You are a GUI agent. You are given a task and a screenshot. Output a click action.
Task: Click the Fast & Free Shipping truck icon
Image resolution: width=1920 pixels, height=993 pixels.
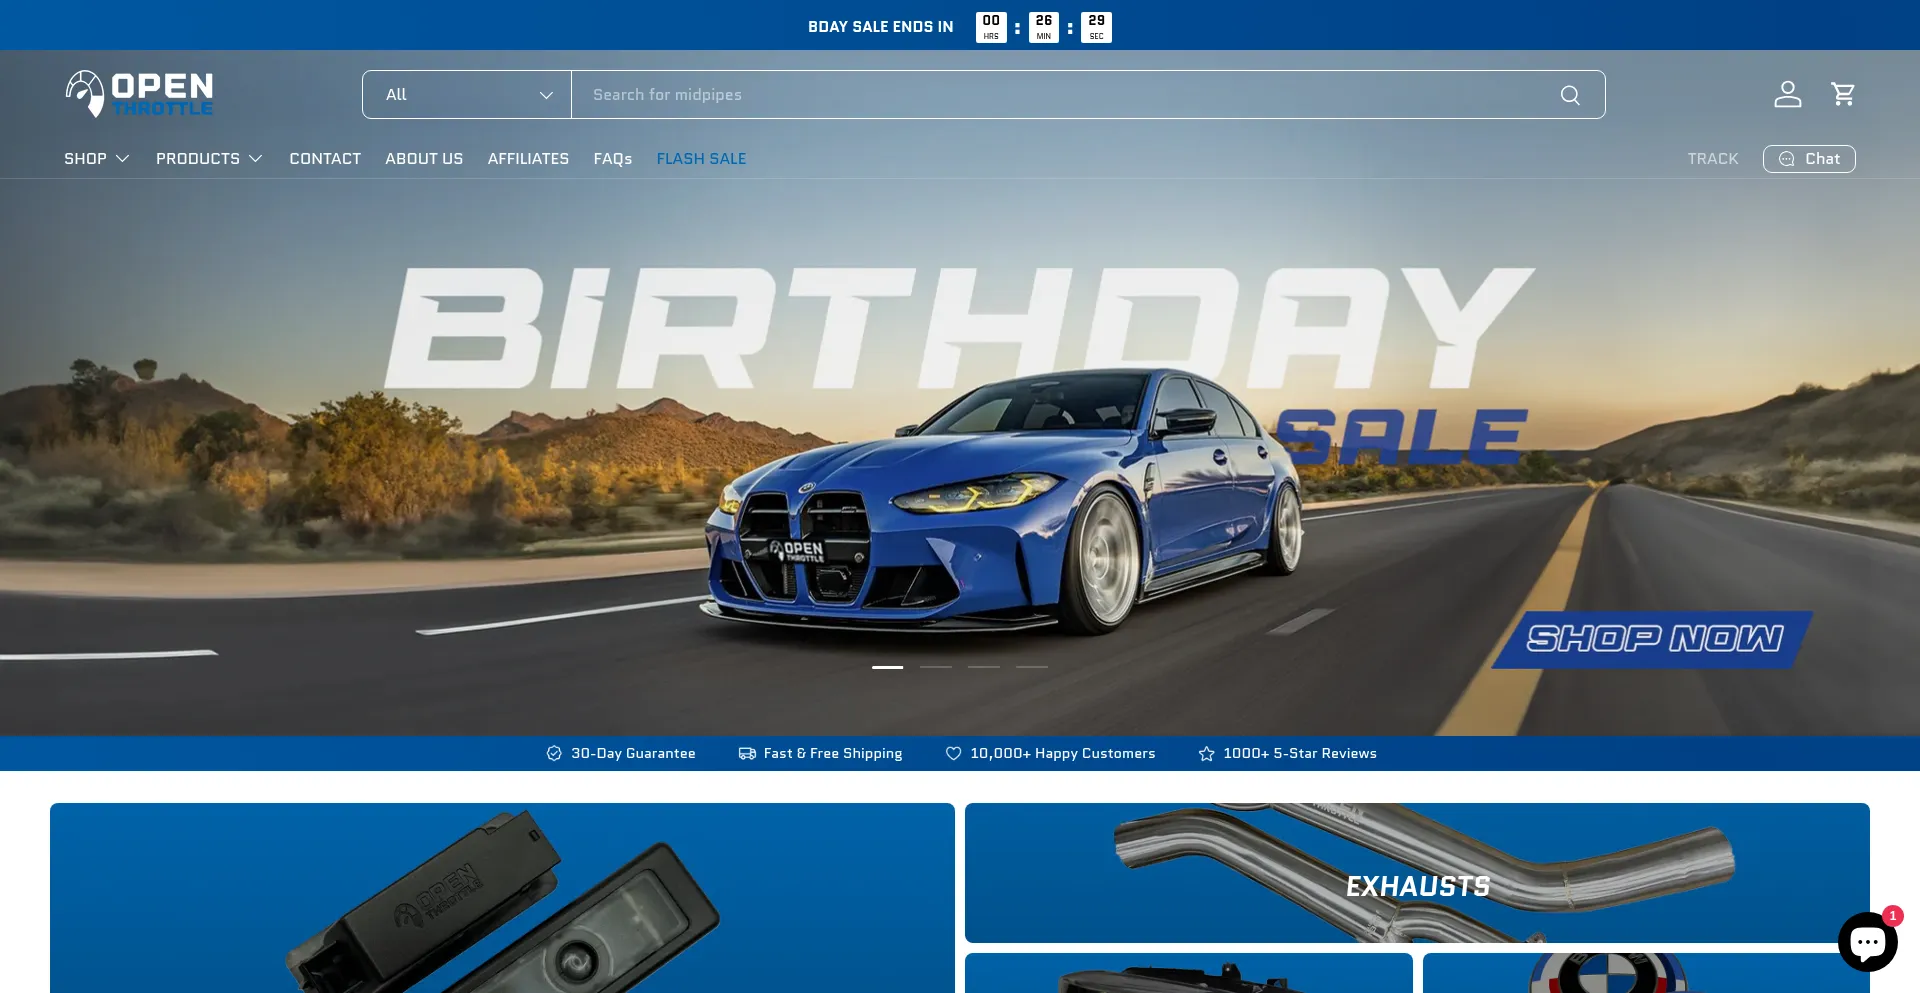(x=747, y=753)
